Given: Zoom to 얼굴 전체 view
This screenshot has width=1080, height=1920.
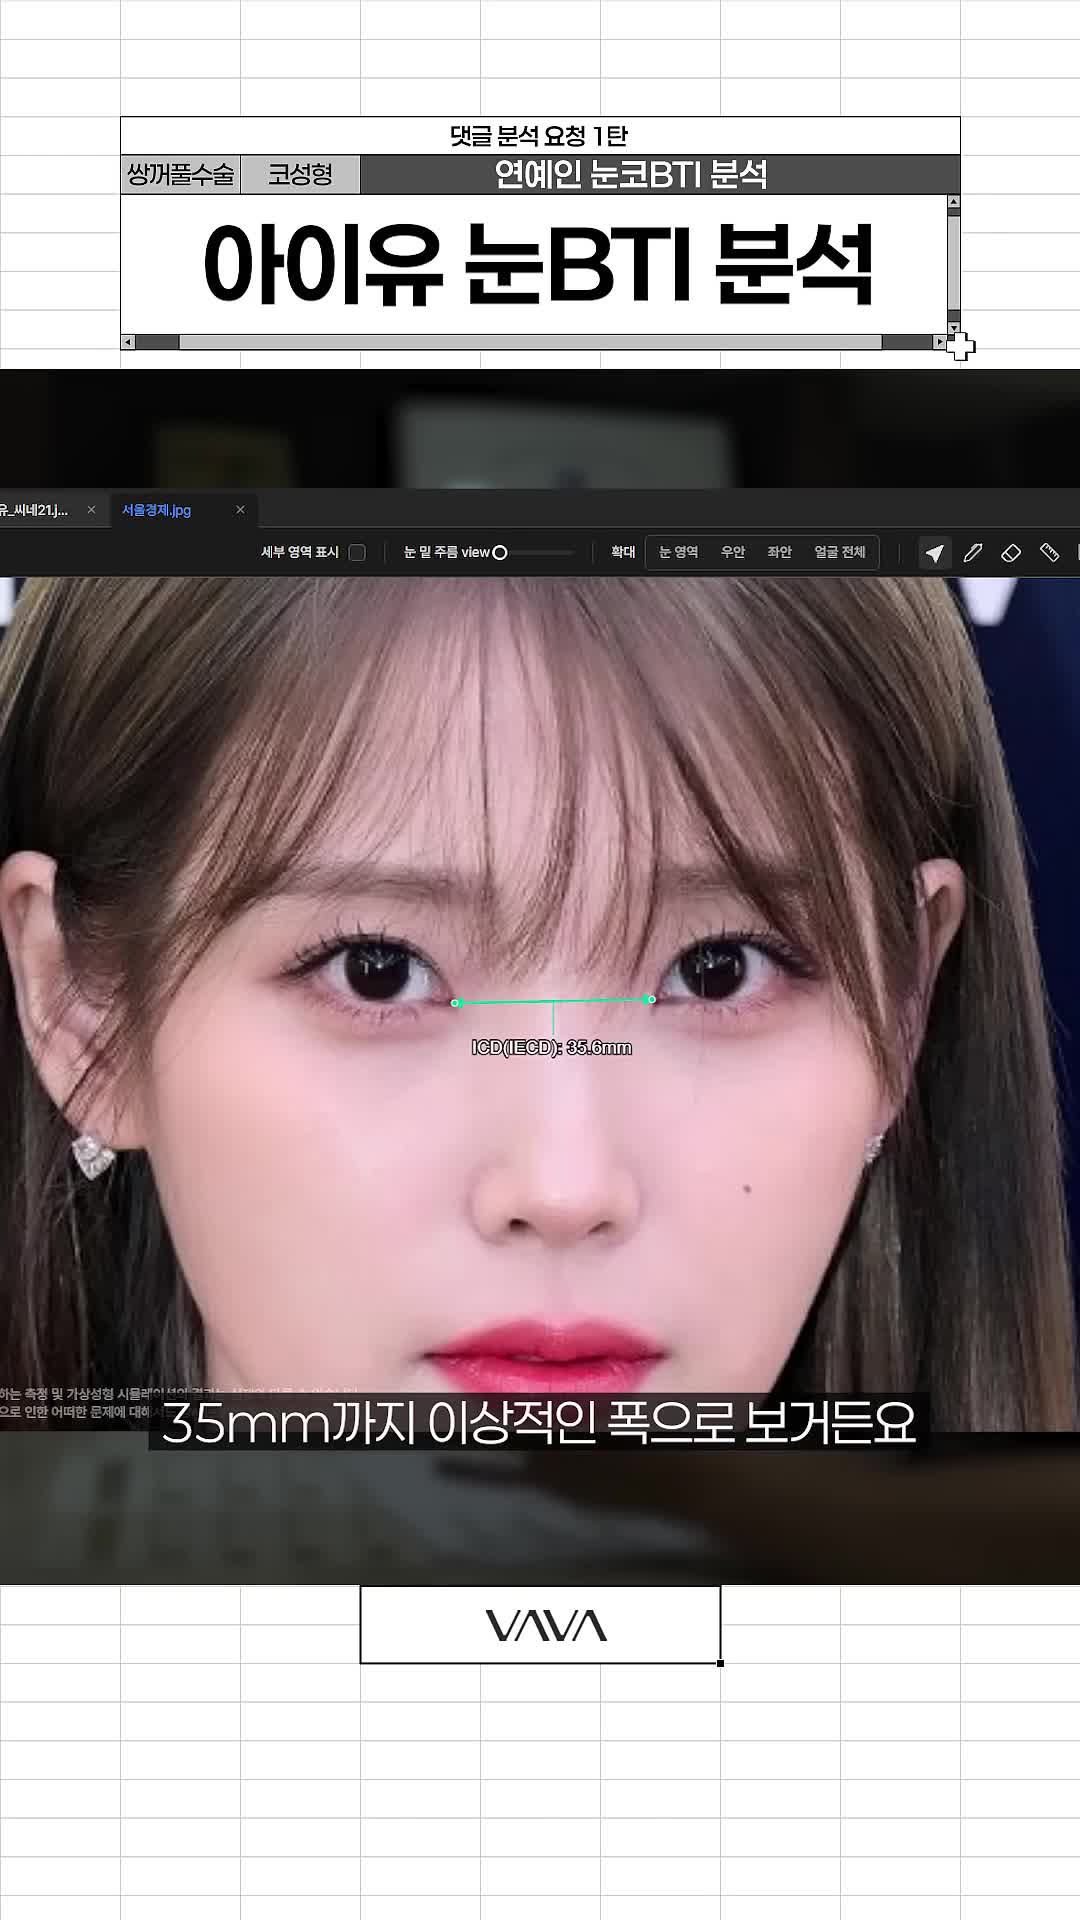Looking at the screenshot, I should (x=840, y=552).
